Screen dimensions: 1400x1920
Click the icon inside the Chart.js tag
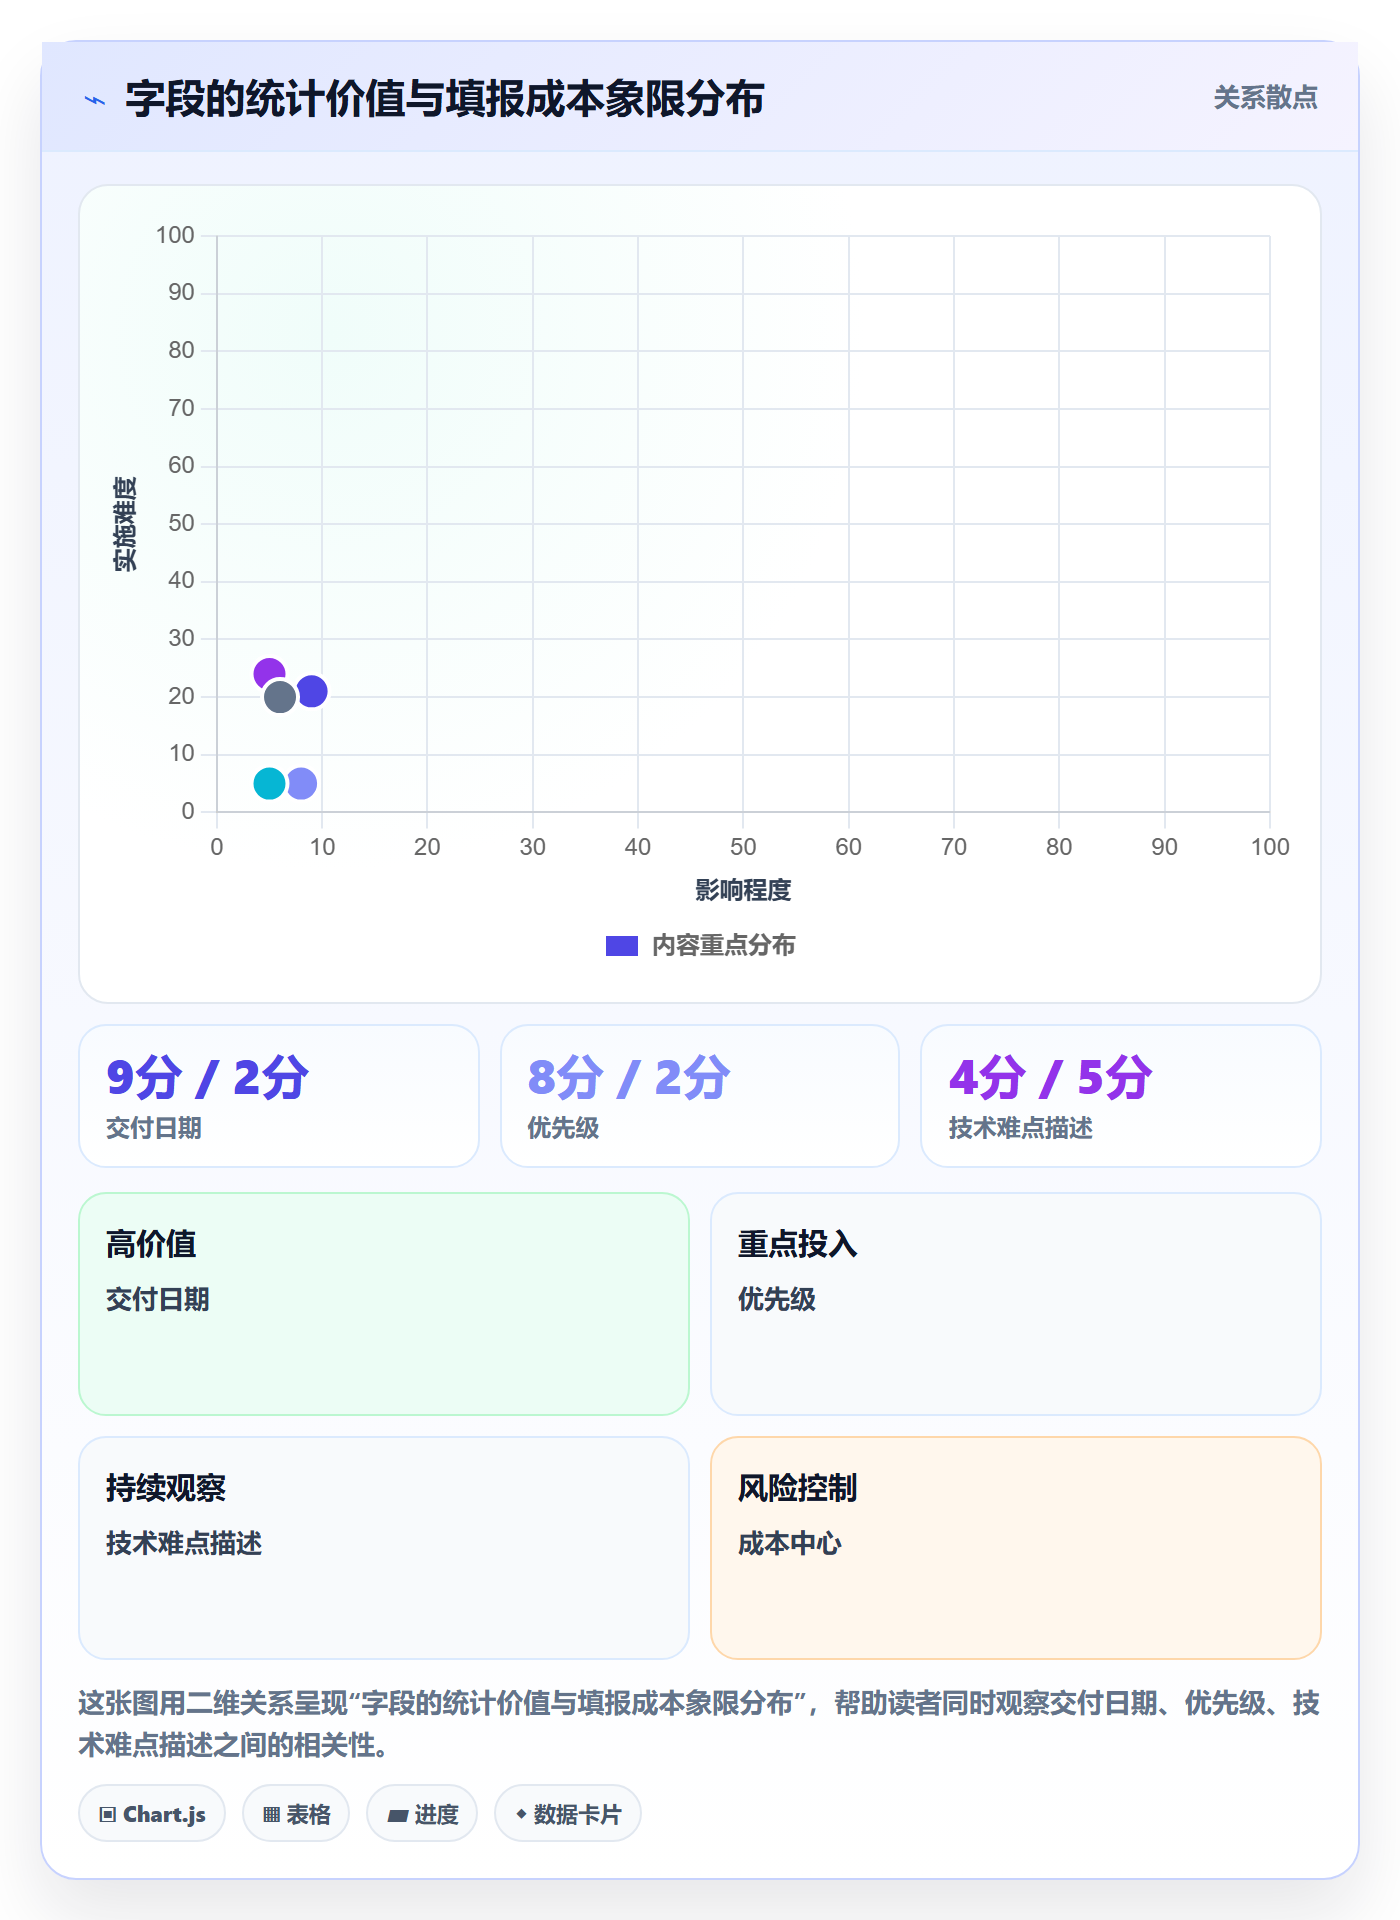(108, 1815)
